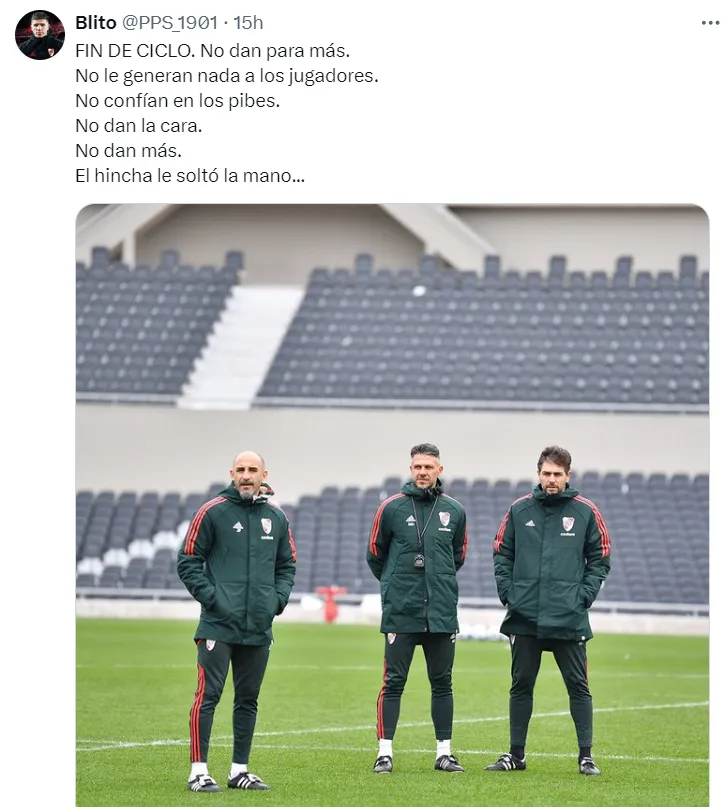This screenshot has width=725, height=807.
Task: Open the attached photo of three coaches
Action: 392,505
